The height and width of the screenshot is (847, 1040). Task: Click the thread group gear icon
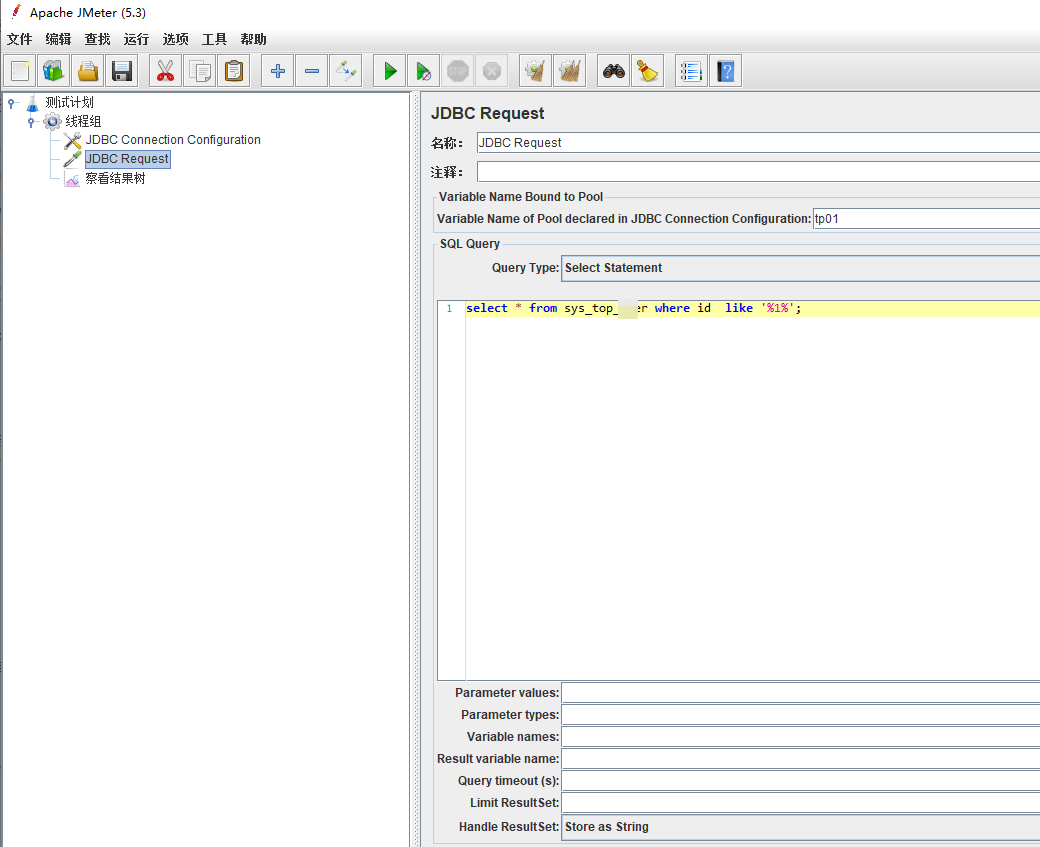[x=52, y=121]
